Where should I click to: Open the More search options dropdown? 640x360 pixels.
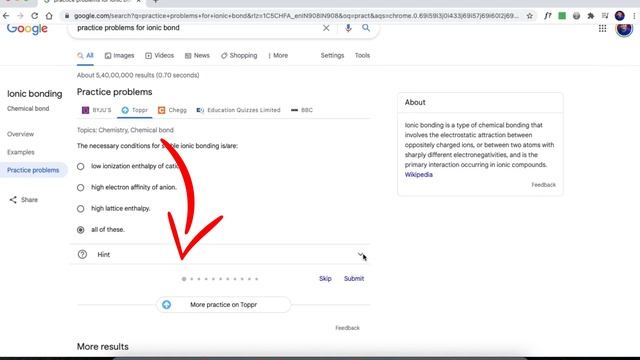(x=278, y=56)
